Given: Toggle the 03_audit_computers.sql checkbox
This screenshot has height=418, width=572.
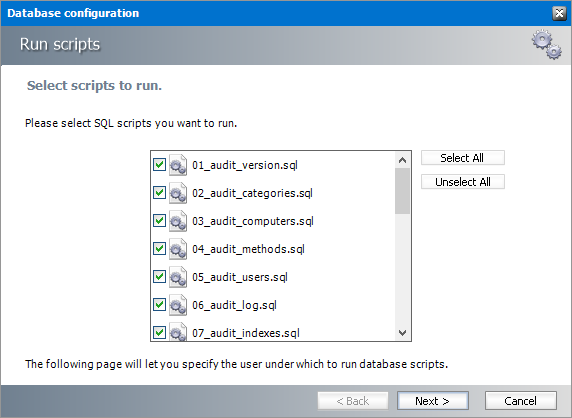Looking at the screenshot, I should coord(159,220).
